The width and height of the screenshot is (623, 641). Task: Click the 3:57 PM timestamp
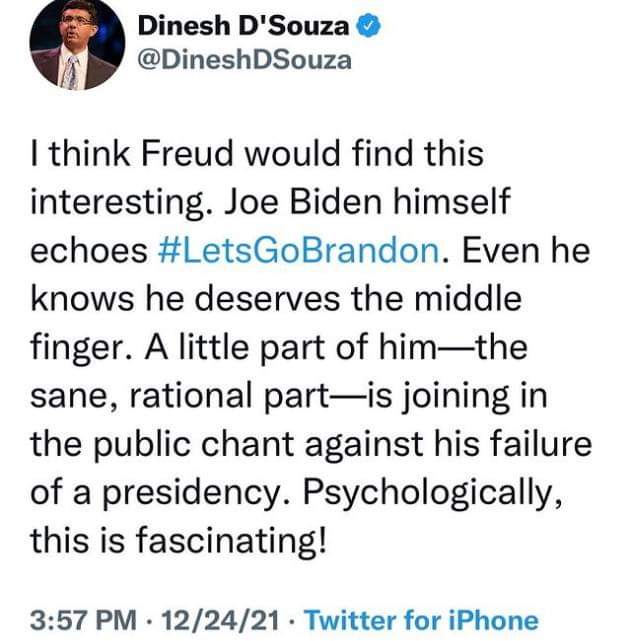point(83,620)
